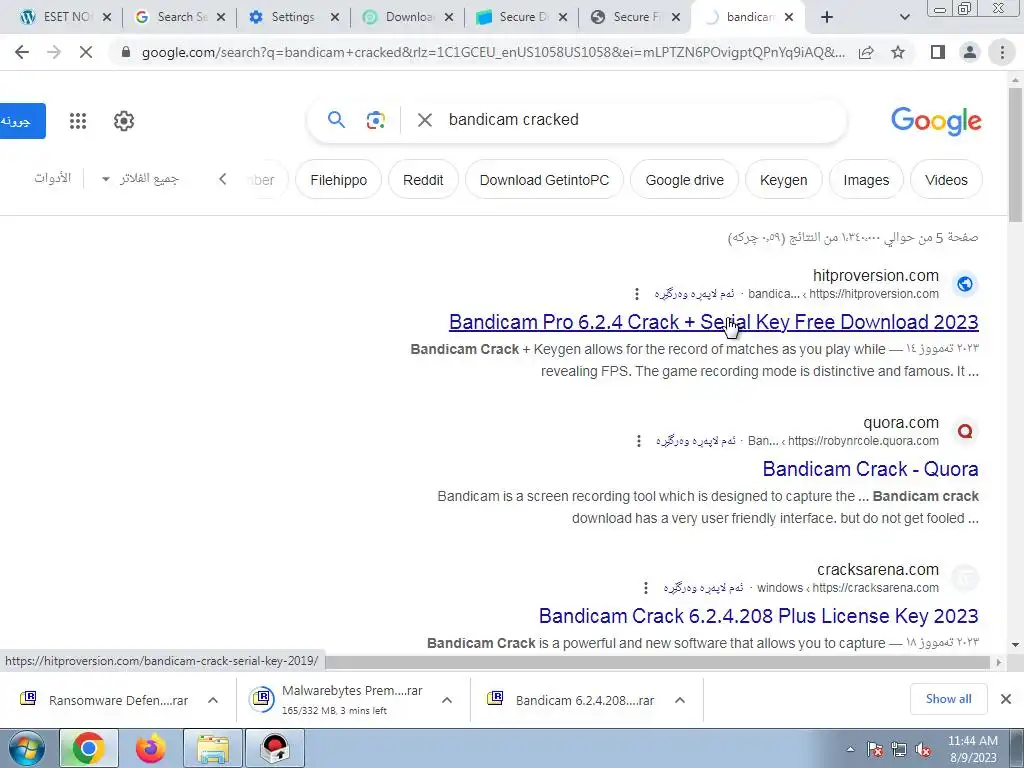The width and height of the screenshot is (1024, 768).
Task: Open Chrome three-dot menu
Action: tap(1002, 52)
